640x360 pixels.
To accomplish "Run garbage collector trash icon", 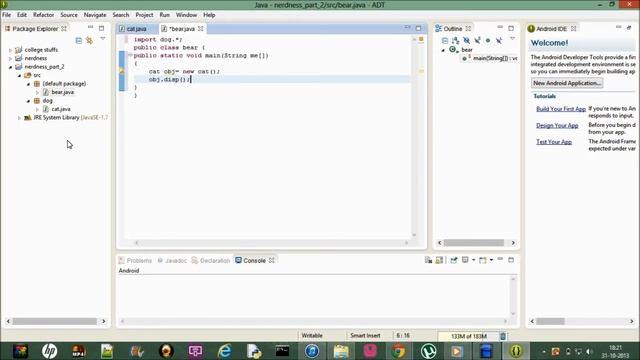I will (x=503, y=336).
